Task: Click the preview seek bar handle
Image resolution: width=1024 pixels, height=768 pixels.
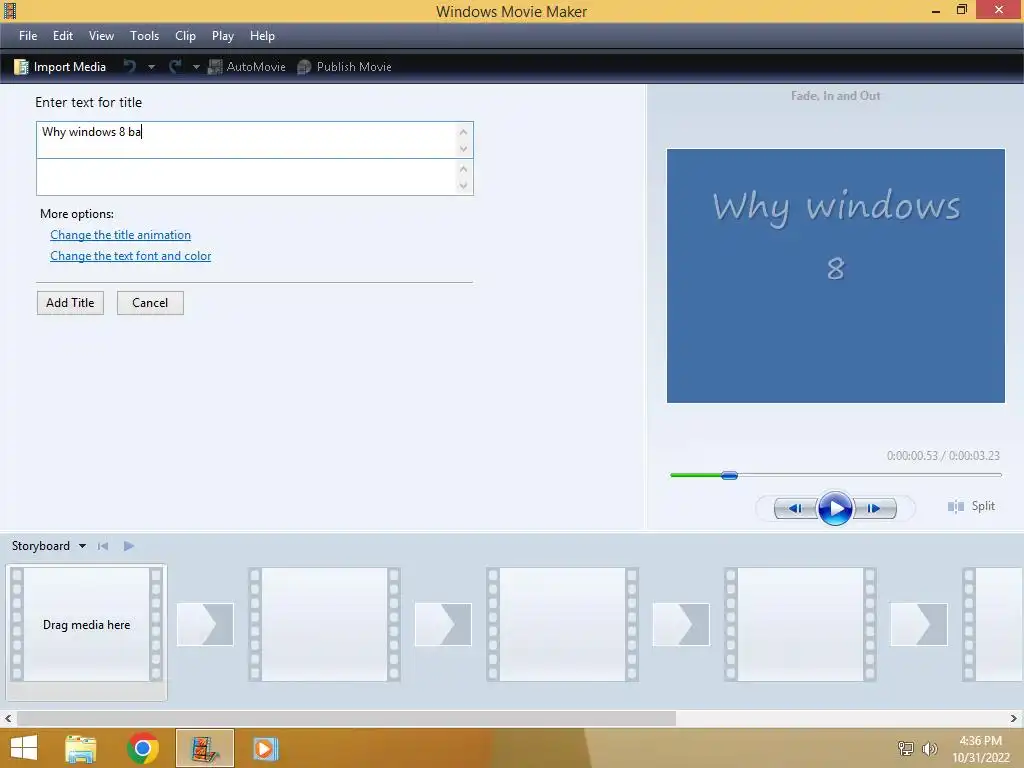Action: [x=729, y=475]
